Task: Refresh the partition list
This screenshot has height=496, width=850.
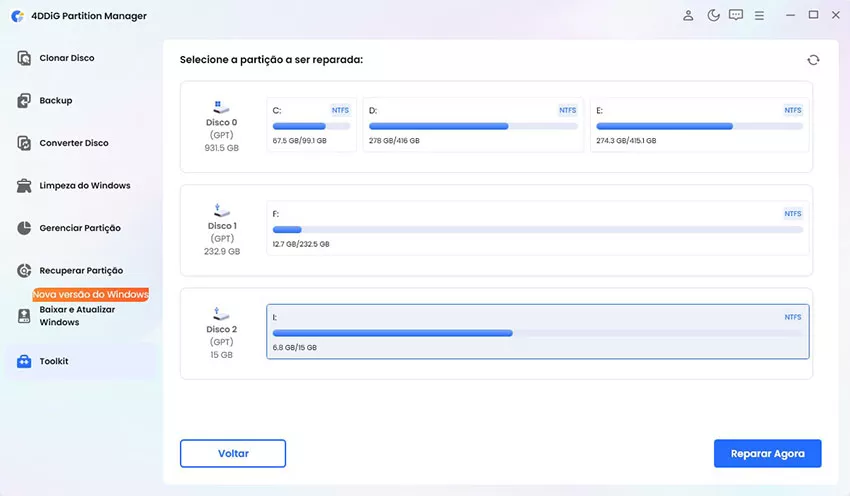Action: coord(813,60)
